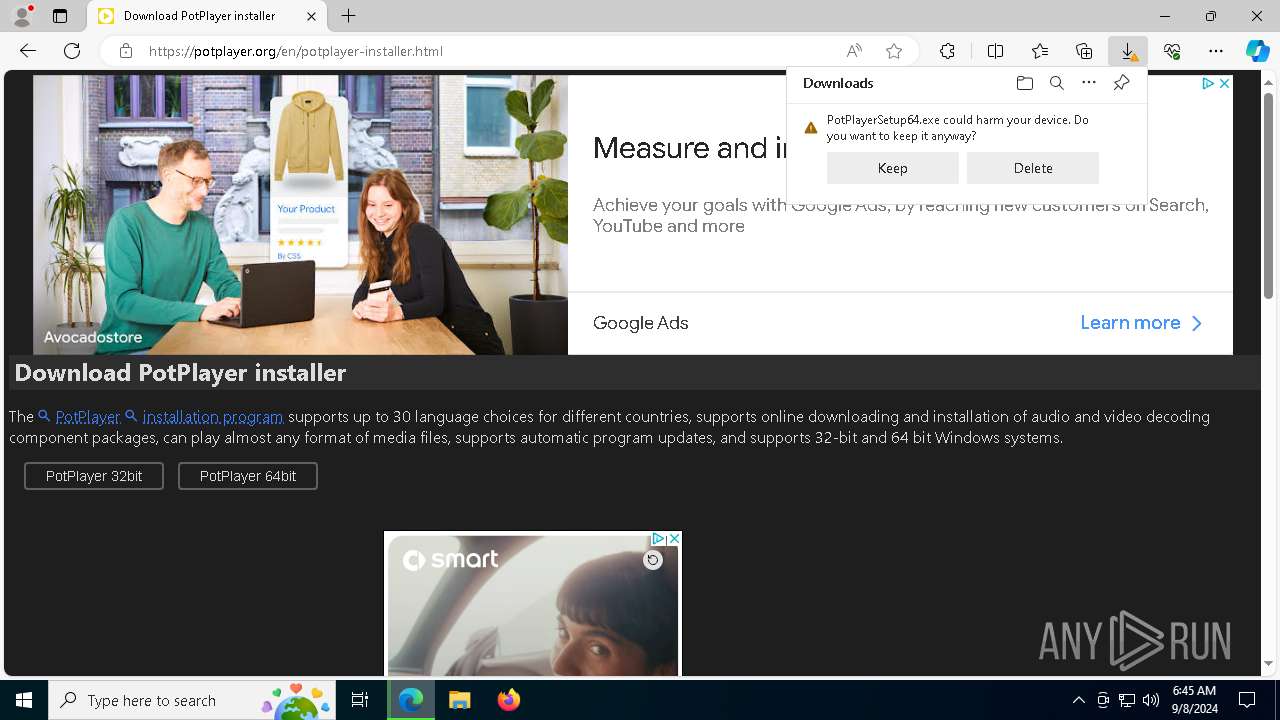View site information lock icon
Image resolution: width=1280 pixels, height=720 pixels.
126,51
